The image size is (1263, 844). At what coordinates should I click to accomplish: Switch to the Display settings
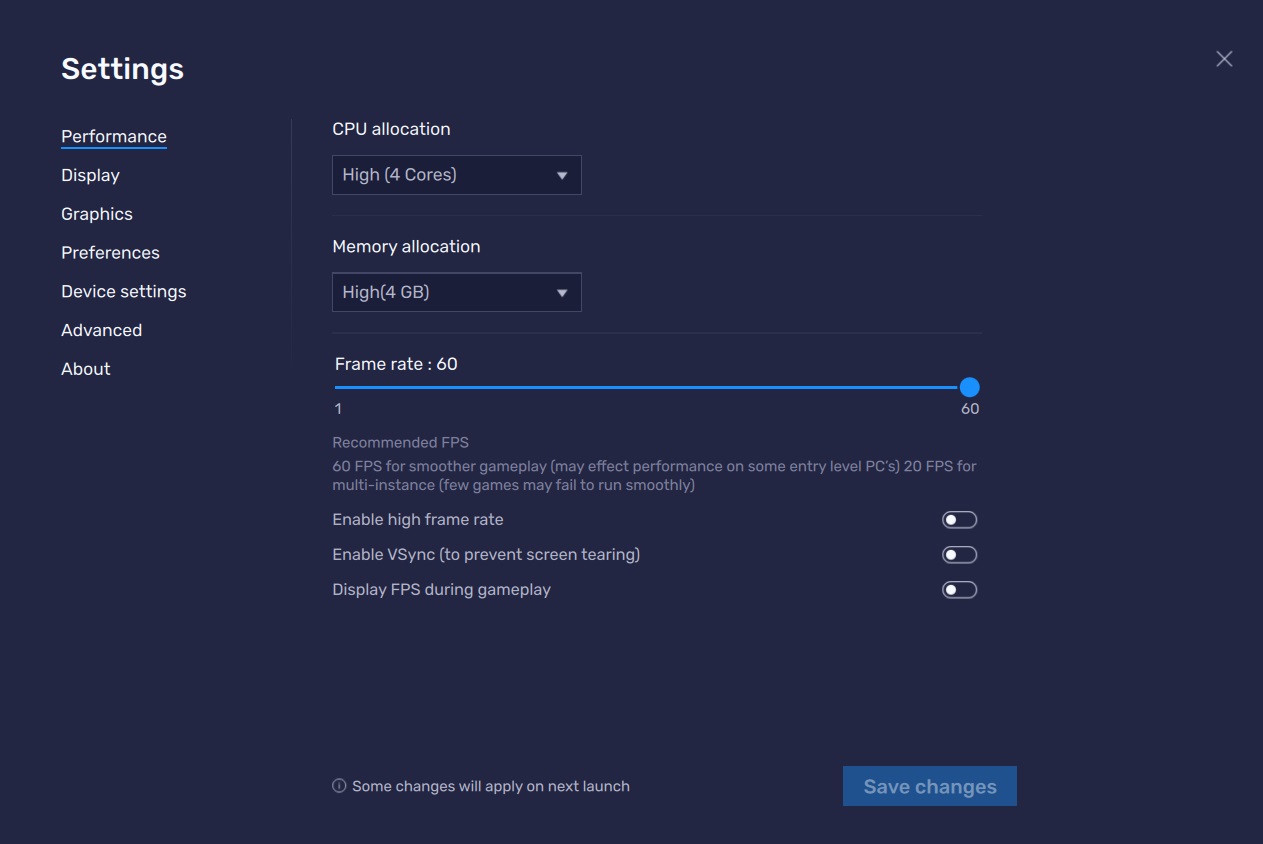[90, 175]
